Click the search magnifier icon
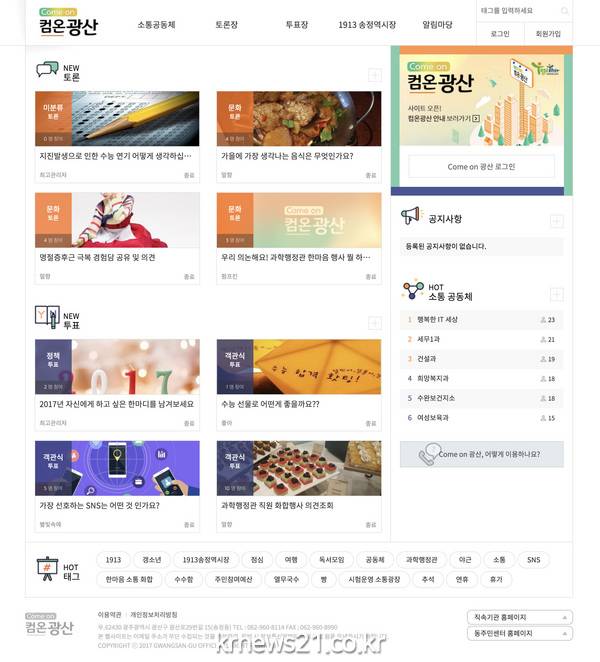The image size is (600, 662). [x=564, y=11]
